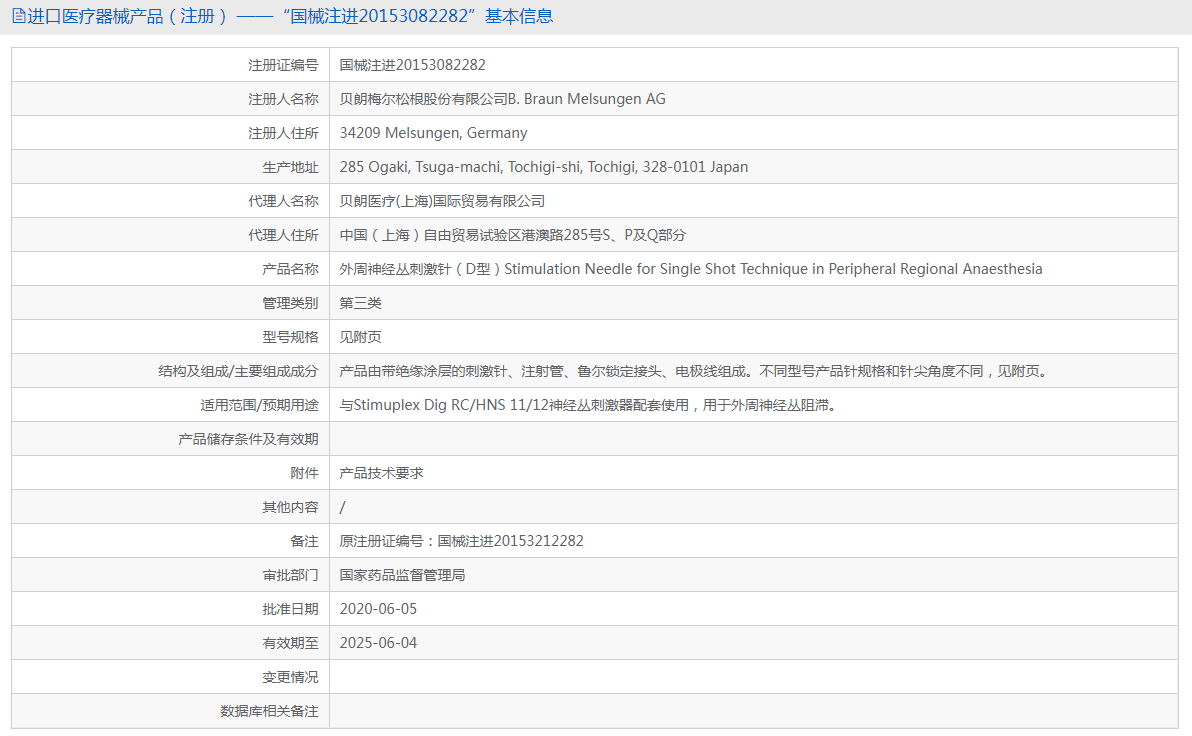Screen dimensions: 1192x736
Task: Click the 代理人名称 label
Action: tap(283, 201)
